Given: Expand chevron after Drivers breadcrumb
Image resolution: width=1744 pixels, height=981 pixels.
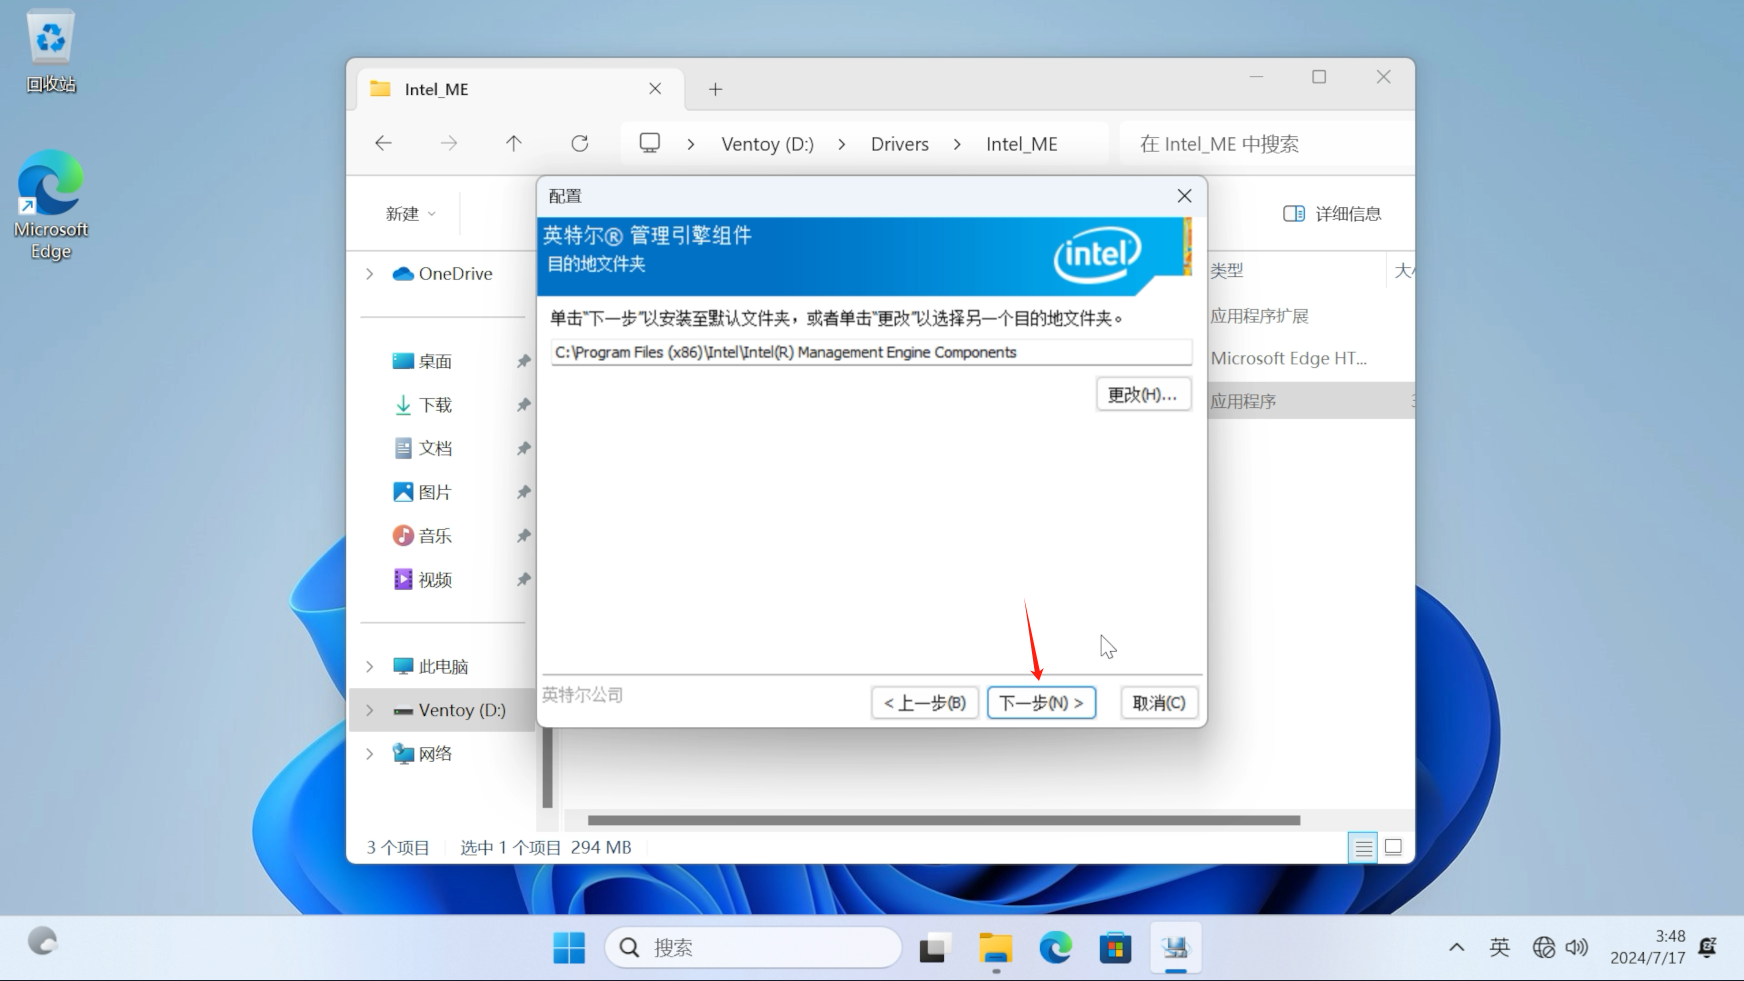Looking at the screenshot, I should (957, 144).
